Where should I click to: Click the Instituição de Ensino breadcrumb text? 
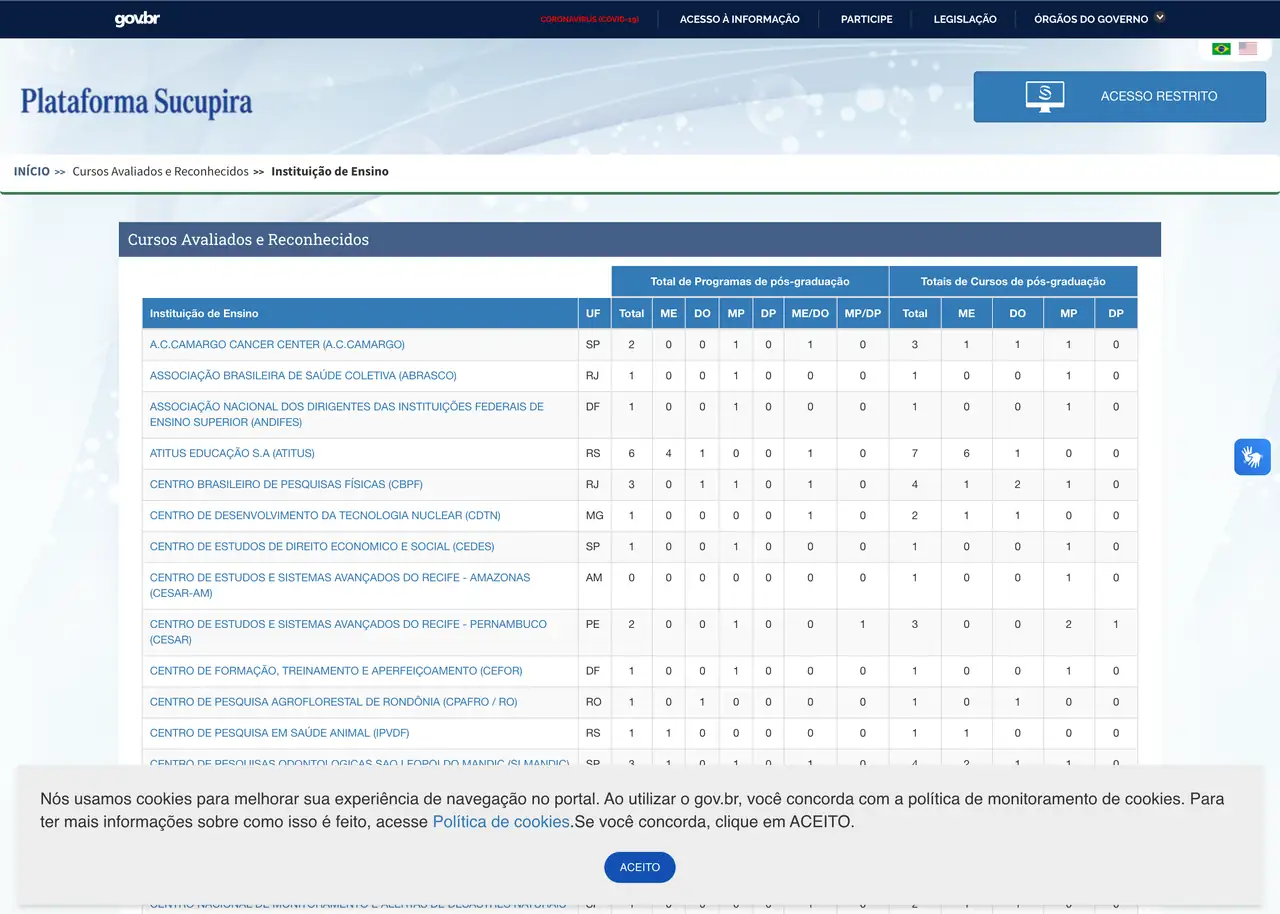[x=330, y=171]
